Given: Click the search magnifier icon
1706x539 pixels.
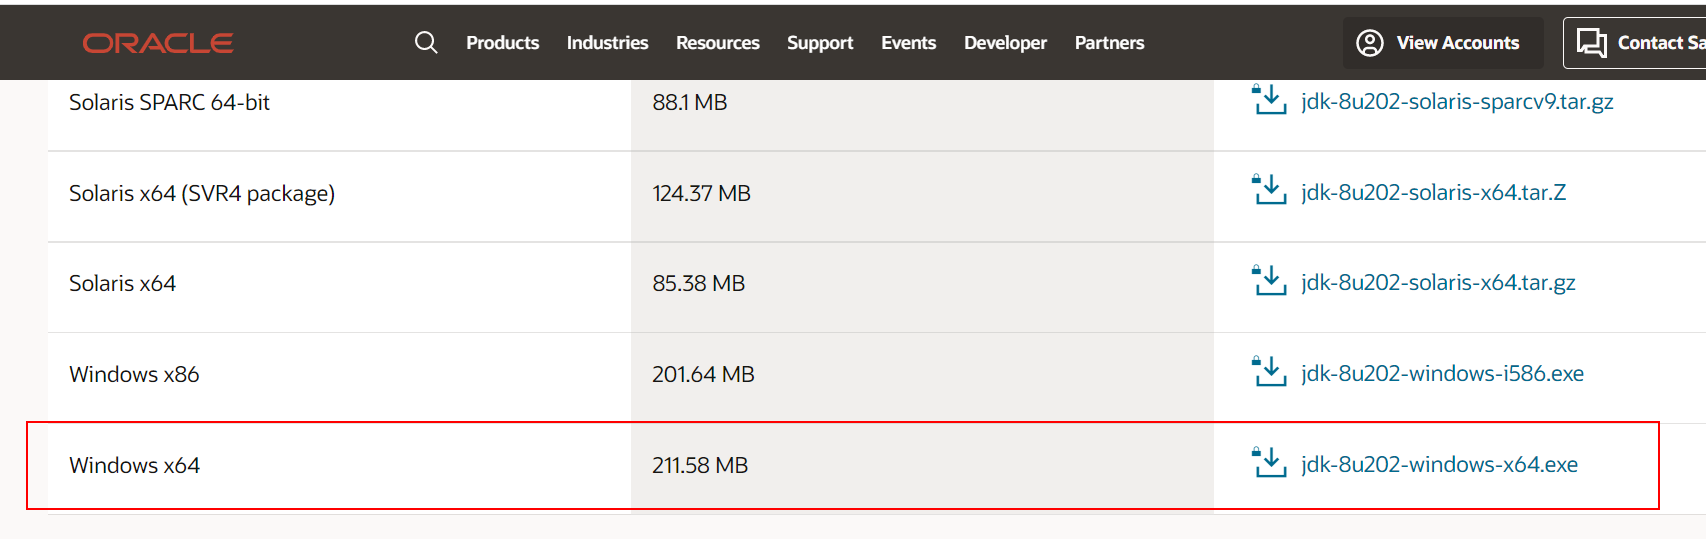Looking at the screenshot, I should click(x=426, y=42).
